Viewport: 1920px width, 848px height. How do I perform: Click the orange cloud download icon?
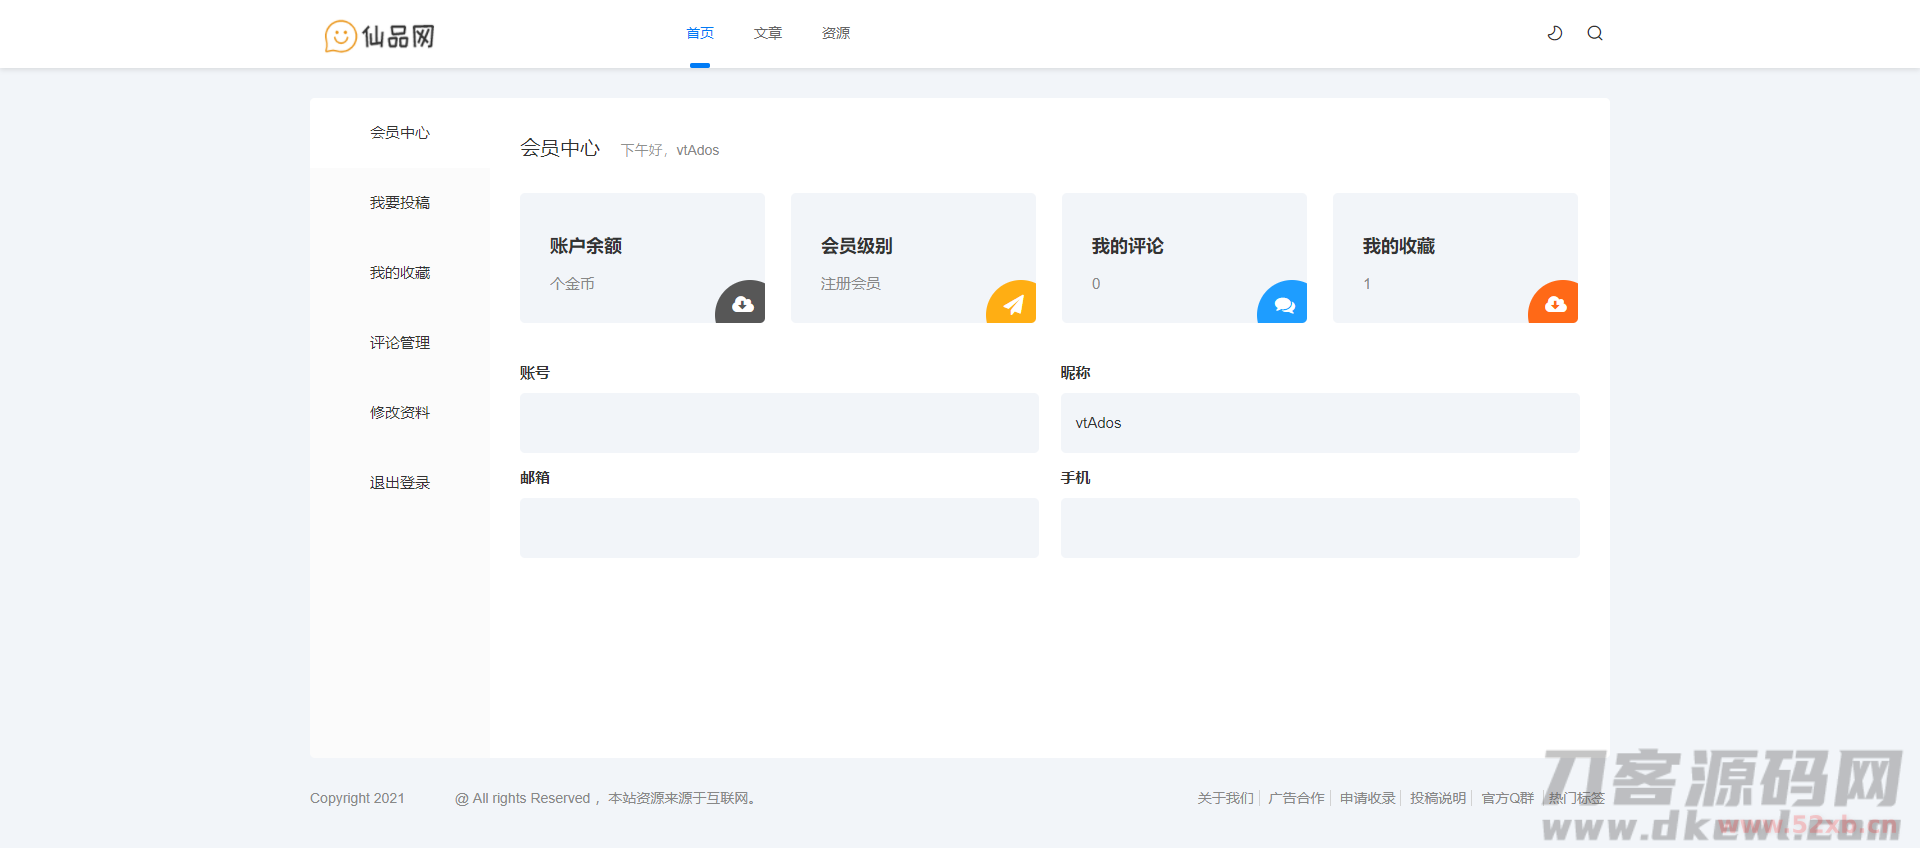tap(1555, 304)
